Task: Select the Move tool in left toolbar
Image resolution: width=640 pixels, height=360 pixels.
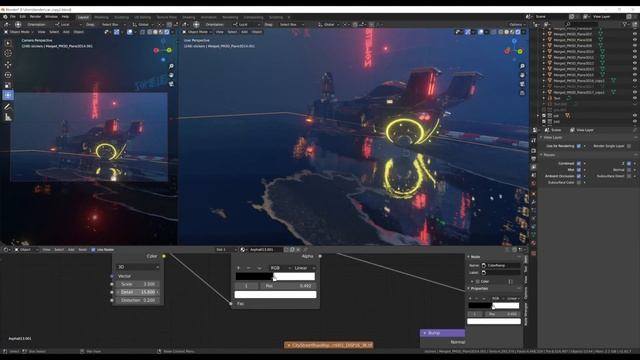Action: [x=8, y=64]
